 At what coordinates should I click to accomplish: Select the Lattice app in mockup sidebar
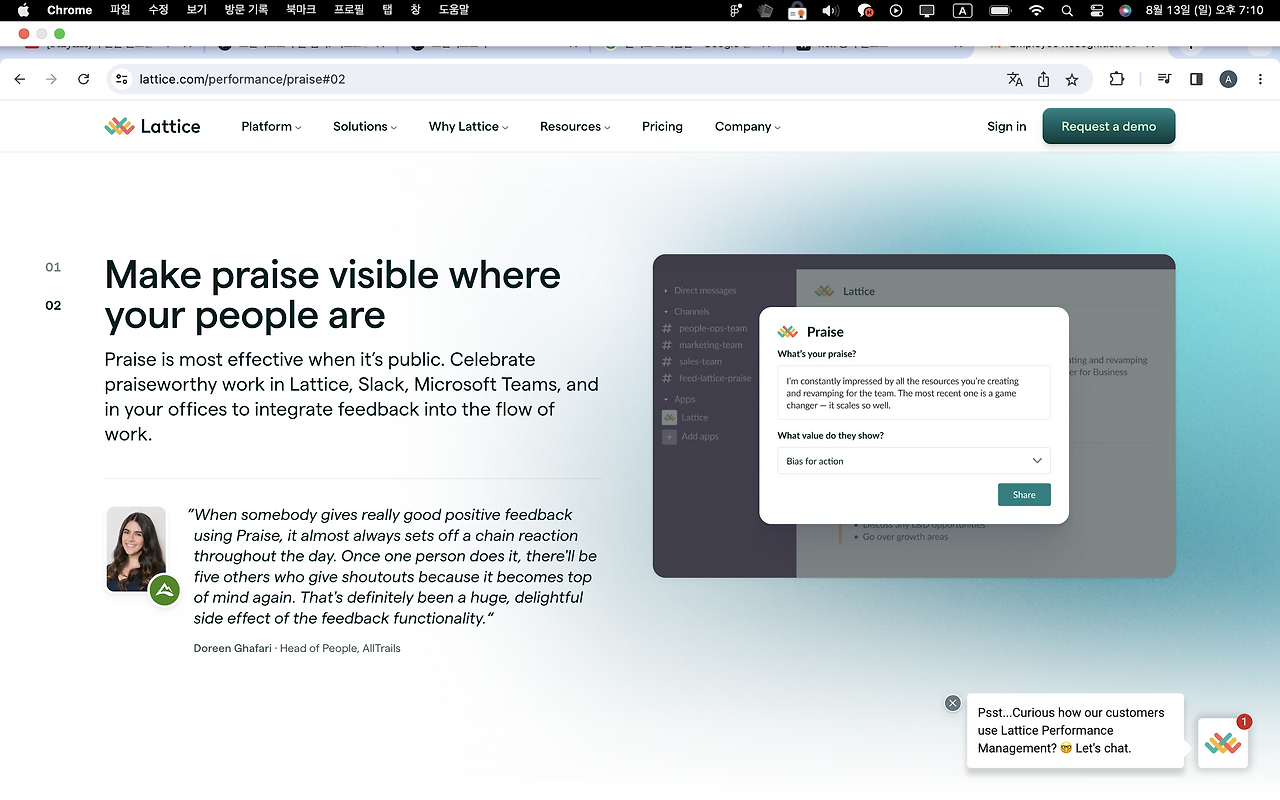point(685,417)
